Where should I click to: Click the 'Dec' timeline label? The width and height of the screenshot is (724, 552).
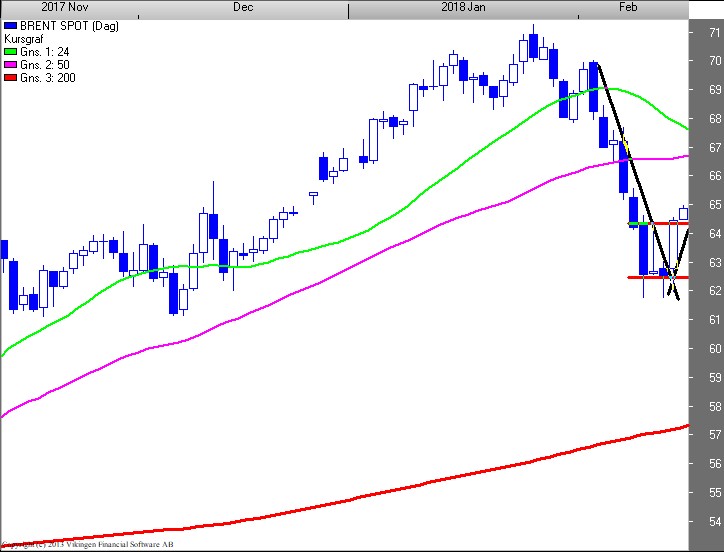(x=243, y=7)
